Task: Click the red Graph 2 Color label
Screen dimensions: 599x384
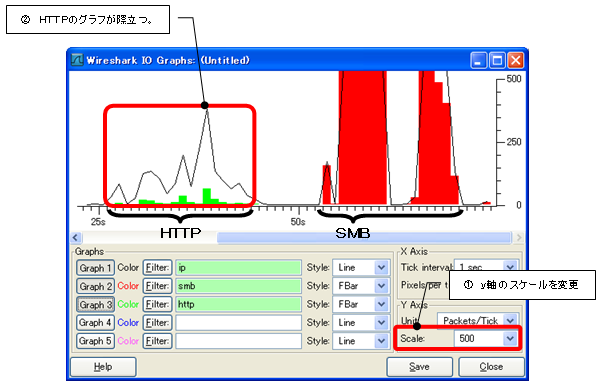Action: 128,286
